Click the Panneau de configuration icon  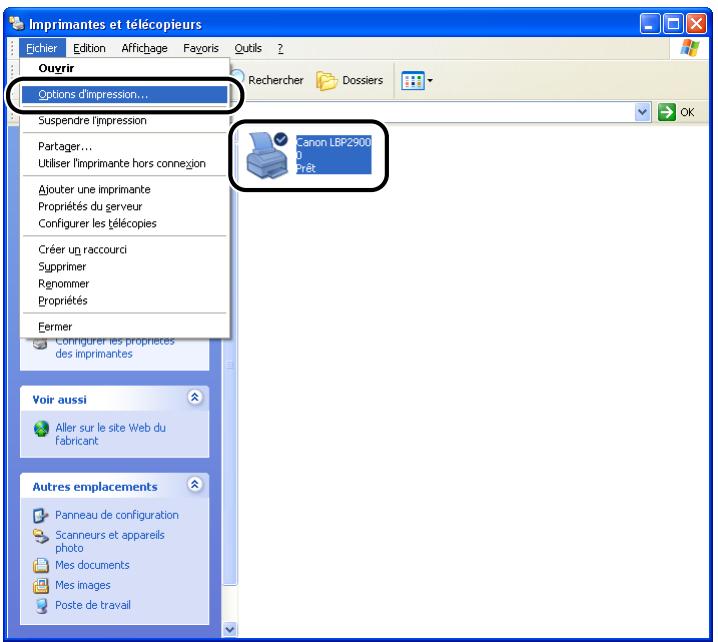[x=40, y=515]
